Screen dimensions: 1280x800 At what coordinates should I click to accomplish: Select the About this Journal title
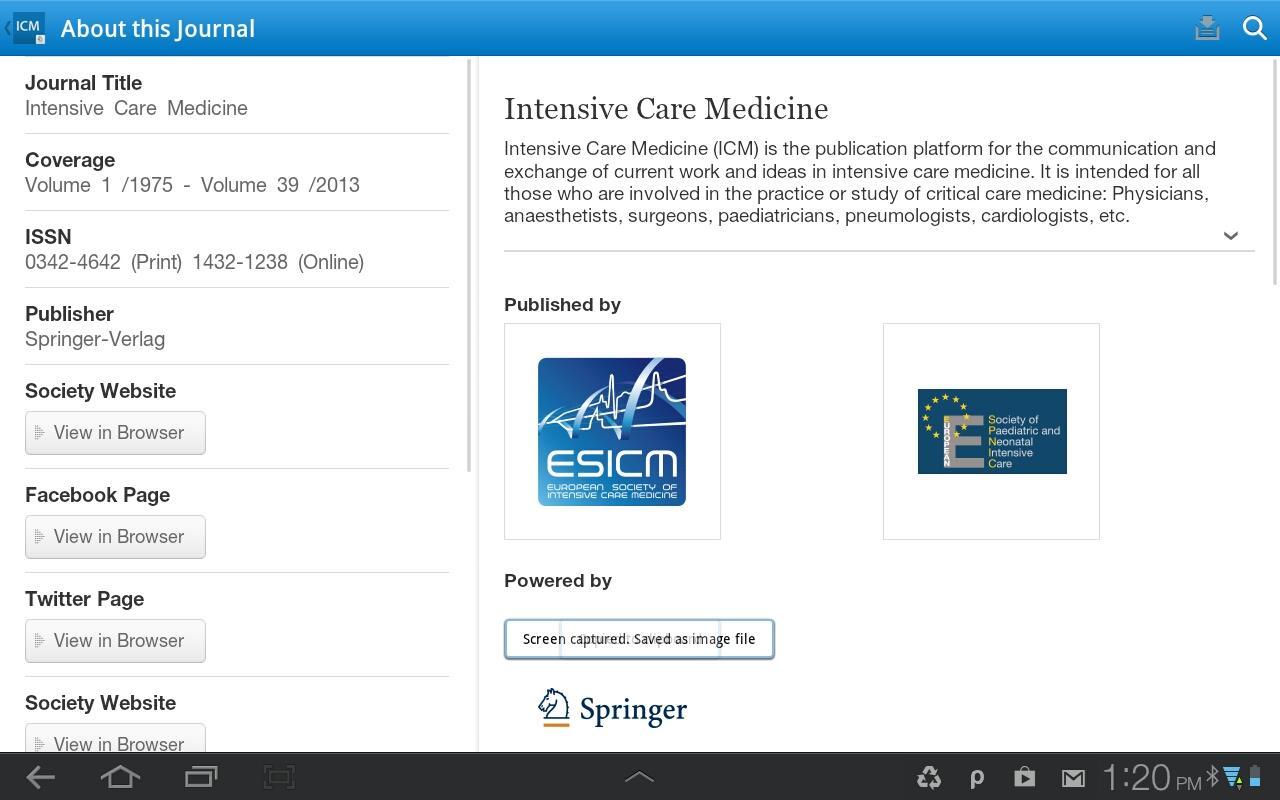tap(158, 29)
